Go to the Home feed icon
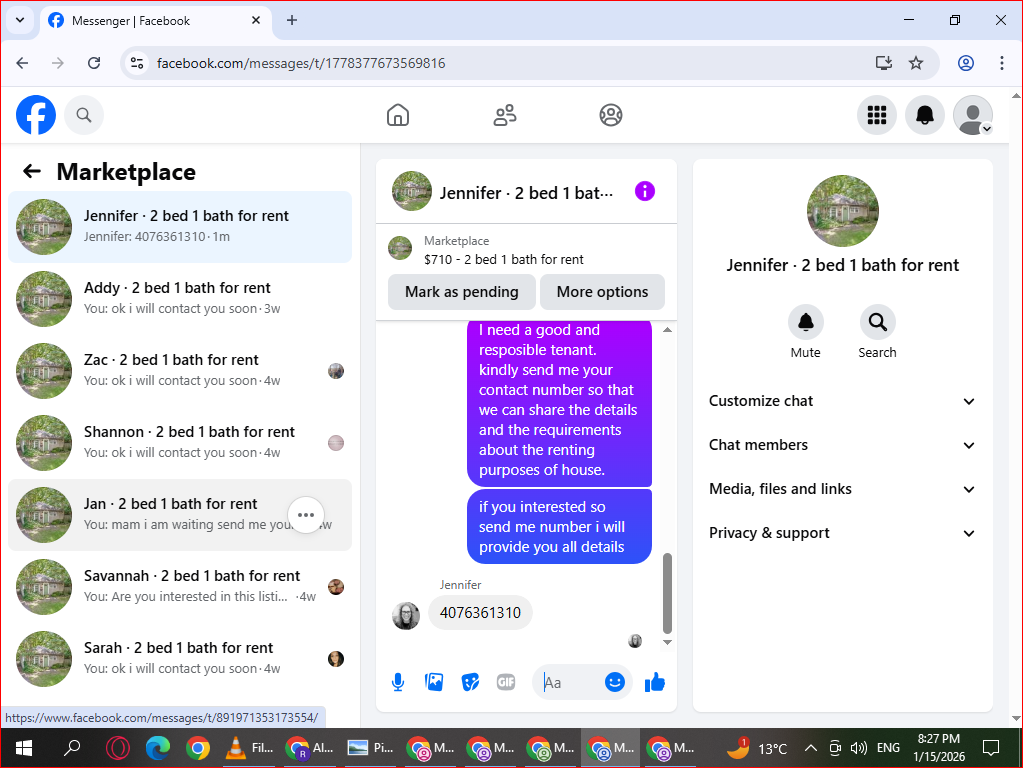The width and height of the screenshot is (1023, 768). 397,115
